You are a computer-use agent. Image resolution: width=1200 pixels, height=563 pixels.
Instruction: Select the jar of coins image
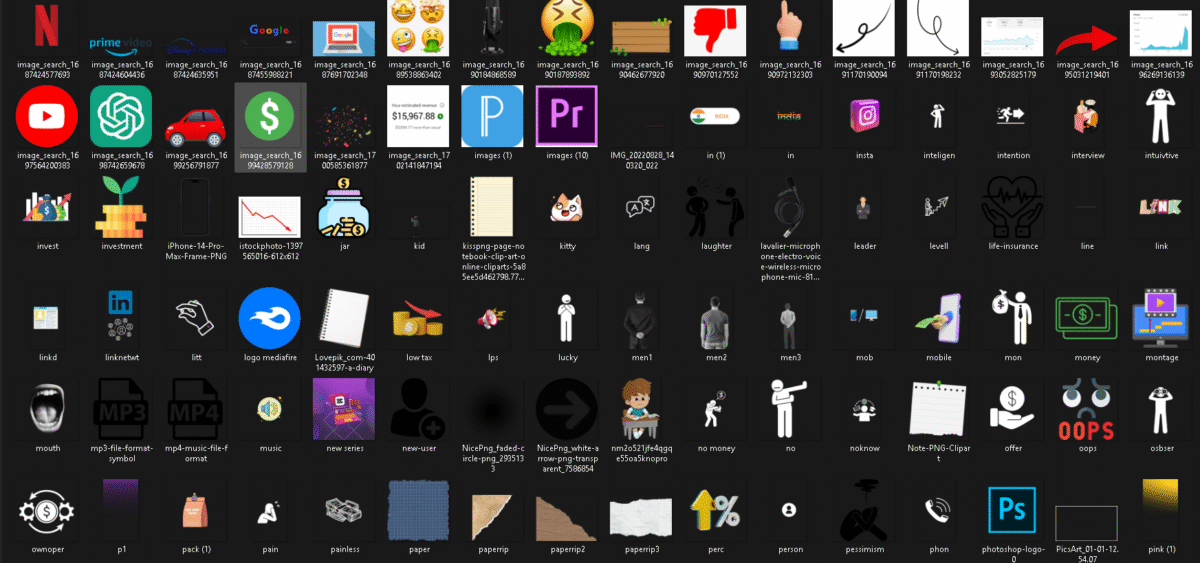[343, 207]
